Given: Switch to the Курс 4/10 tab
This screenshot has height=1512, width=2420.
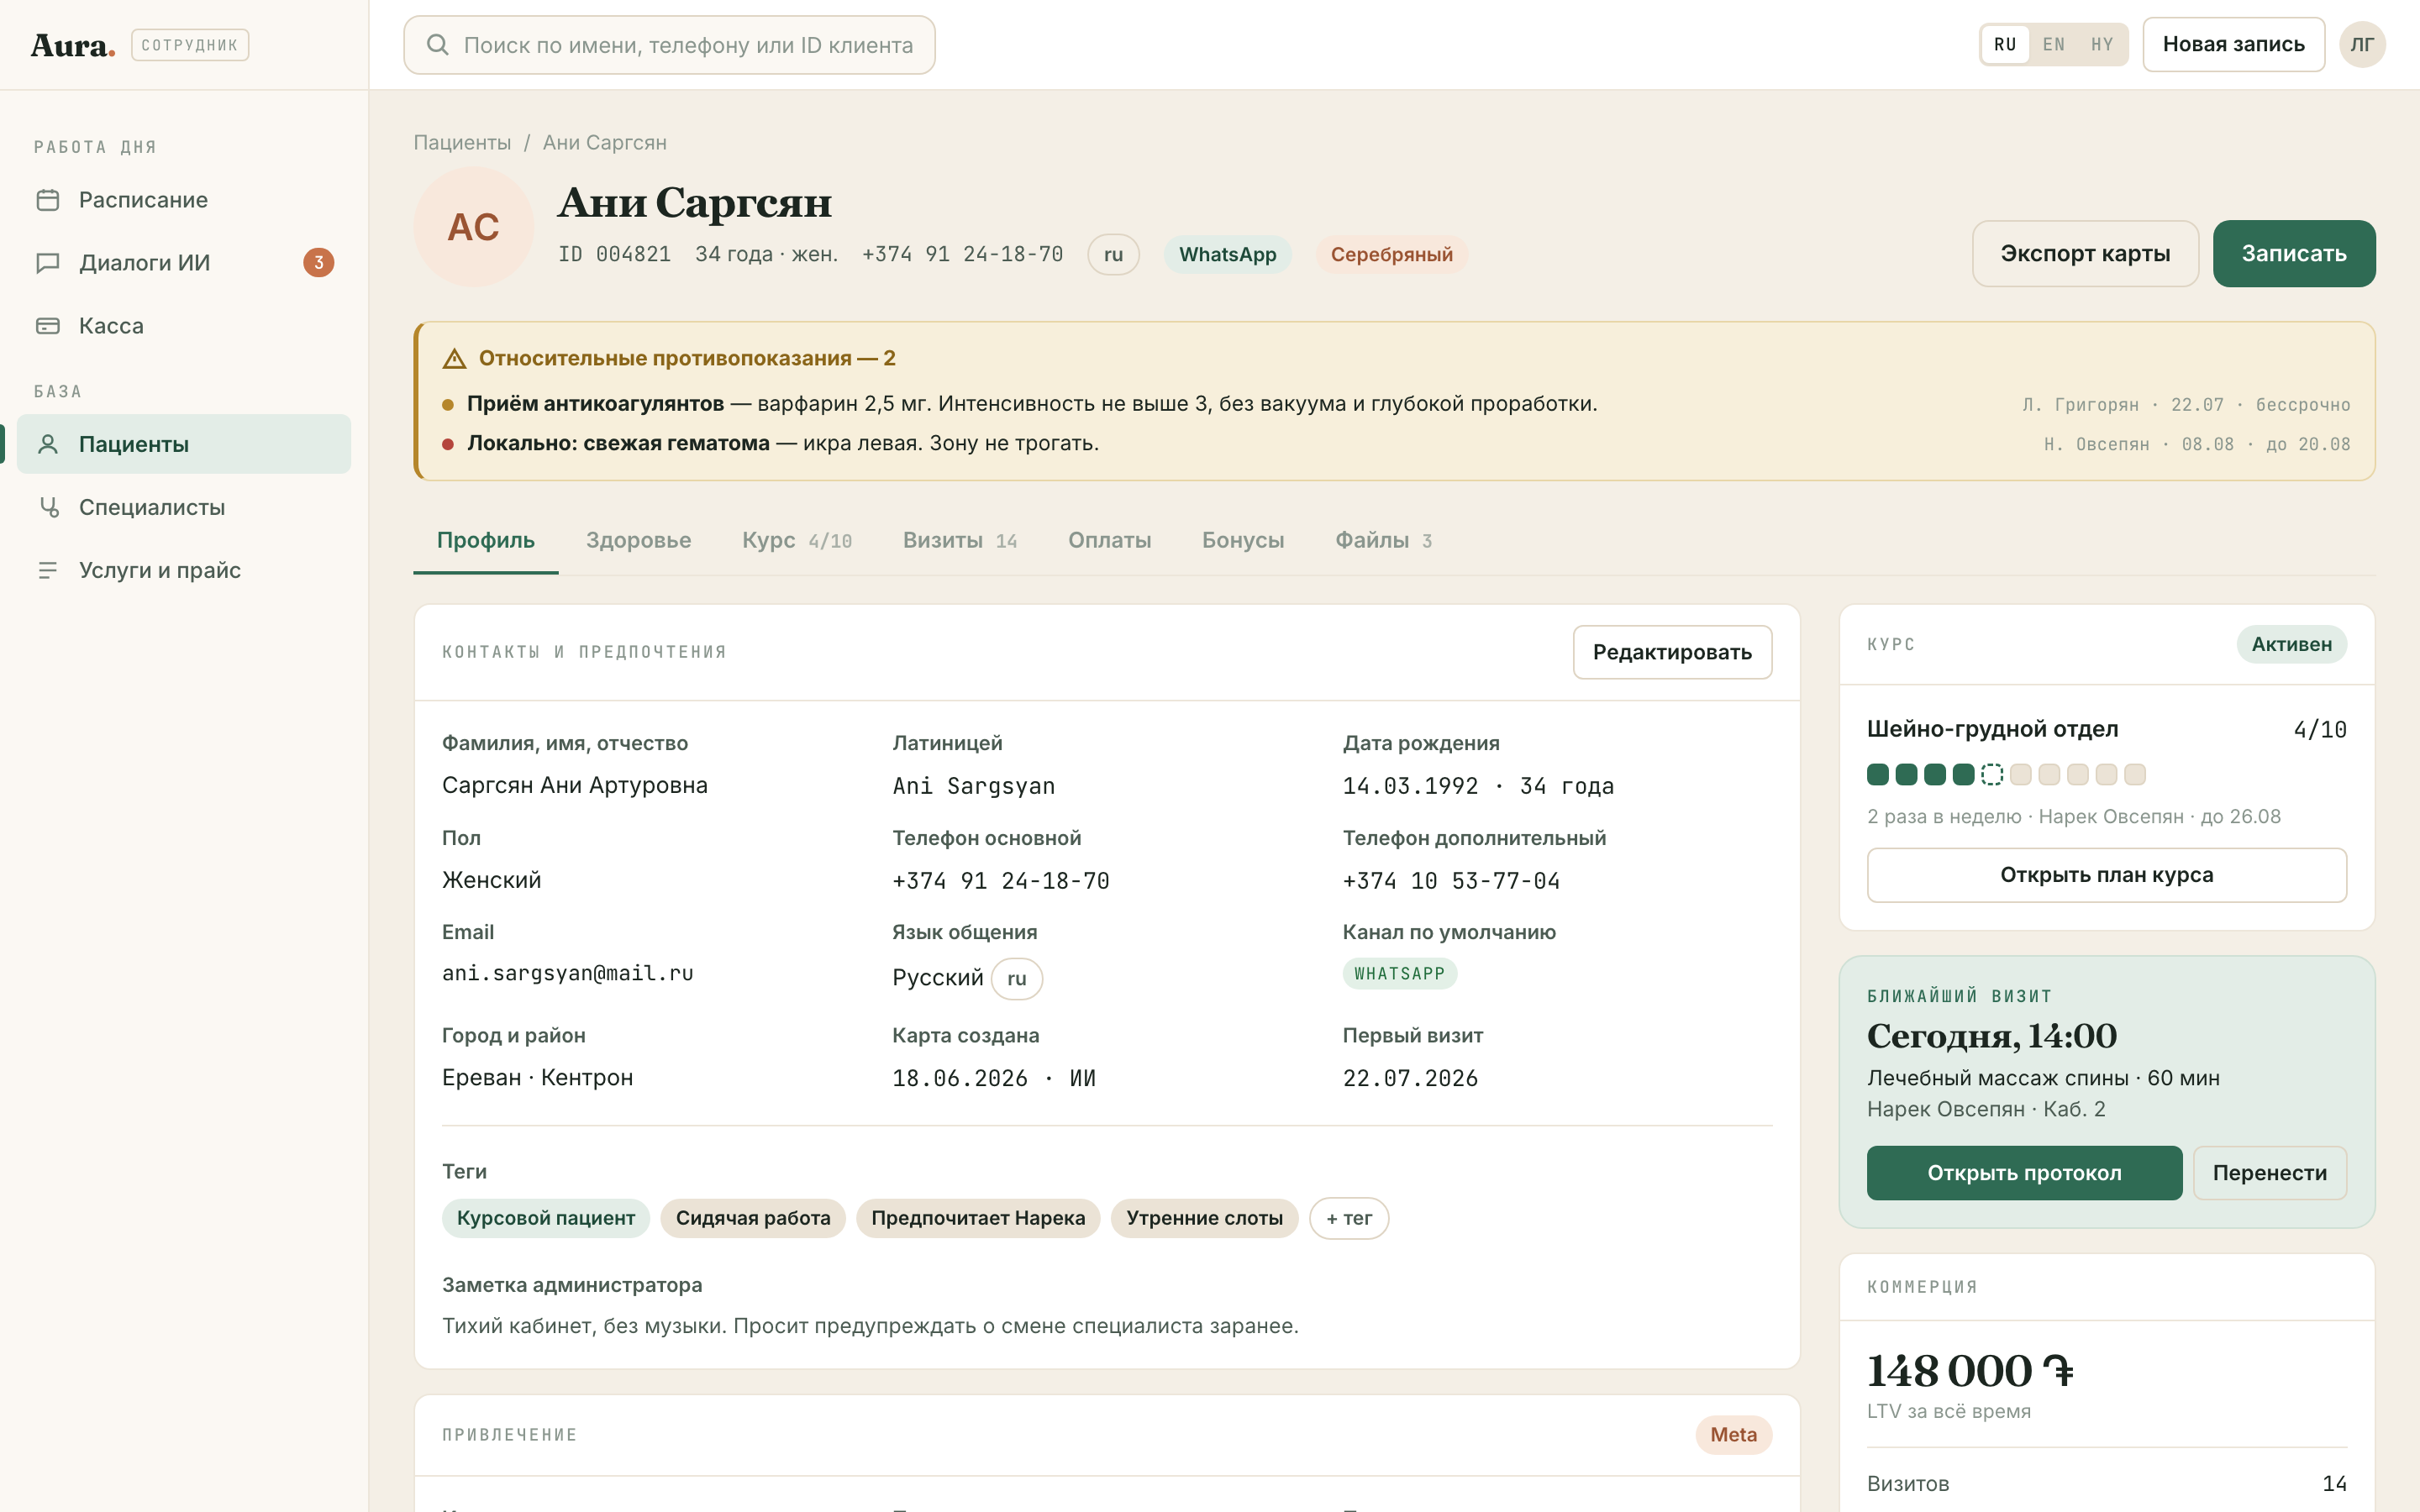Looking at the screenshot, I should point(797,541).
